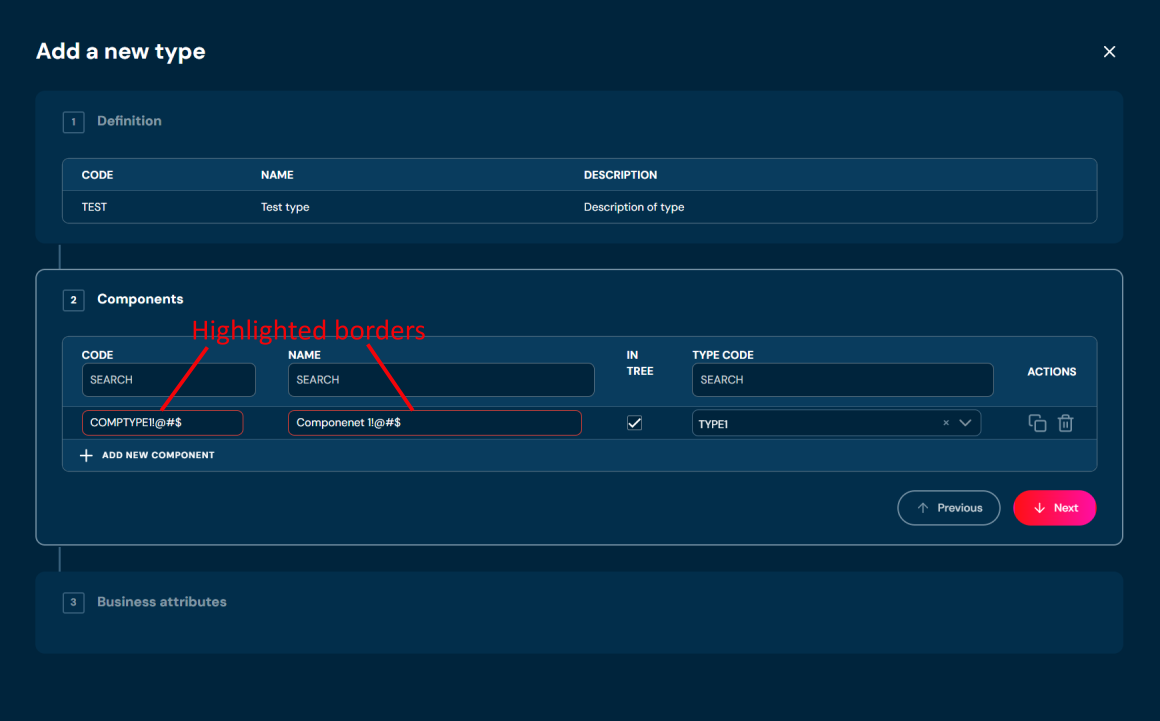The height and width of the screenshot is (721, 1160).
Task: Uncheck the In Tree checkbox
Action: [x=634, y=423]
